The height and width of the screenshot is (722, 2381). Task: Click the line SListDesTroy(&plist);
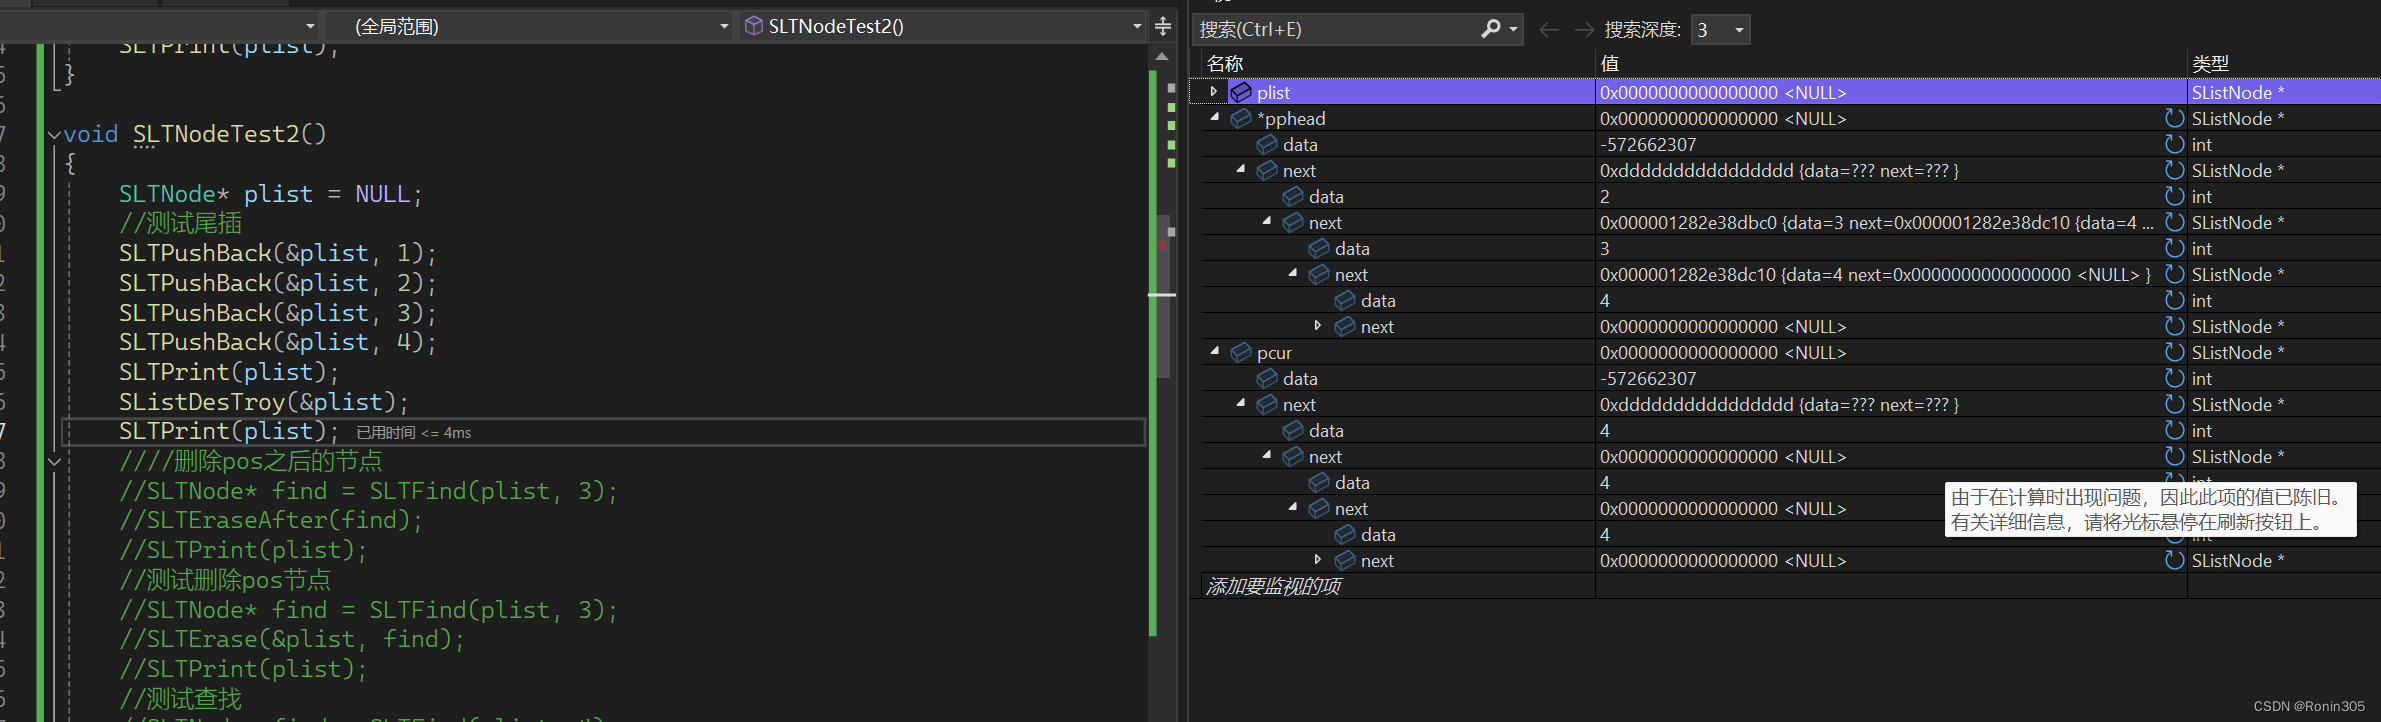coord(264,402)
